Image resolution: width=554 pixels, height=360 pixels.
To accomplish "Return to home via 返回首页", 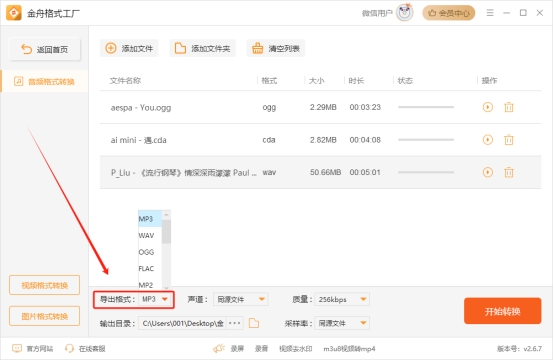I will click(x=45, y=49).
